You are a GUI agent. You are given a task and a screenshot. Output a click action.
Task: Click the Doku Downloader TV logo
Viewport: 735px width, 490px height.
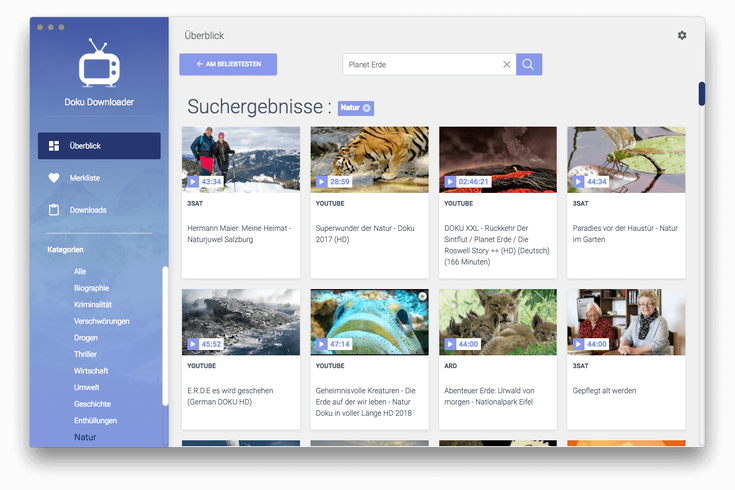pyautogui.click(x=99, y=63)
